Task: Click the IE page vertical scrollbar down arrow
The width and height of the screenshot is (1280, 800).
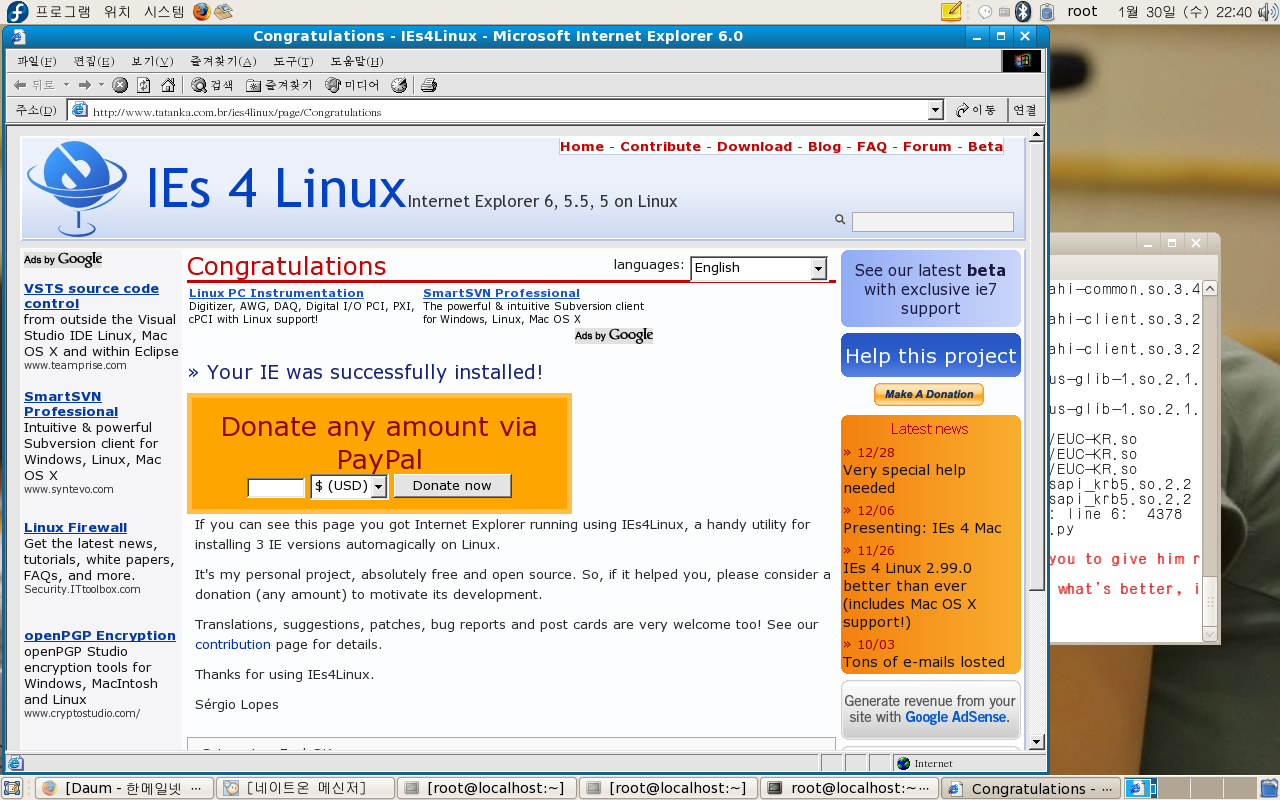Action: point(1036,741)
